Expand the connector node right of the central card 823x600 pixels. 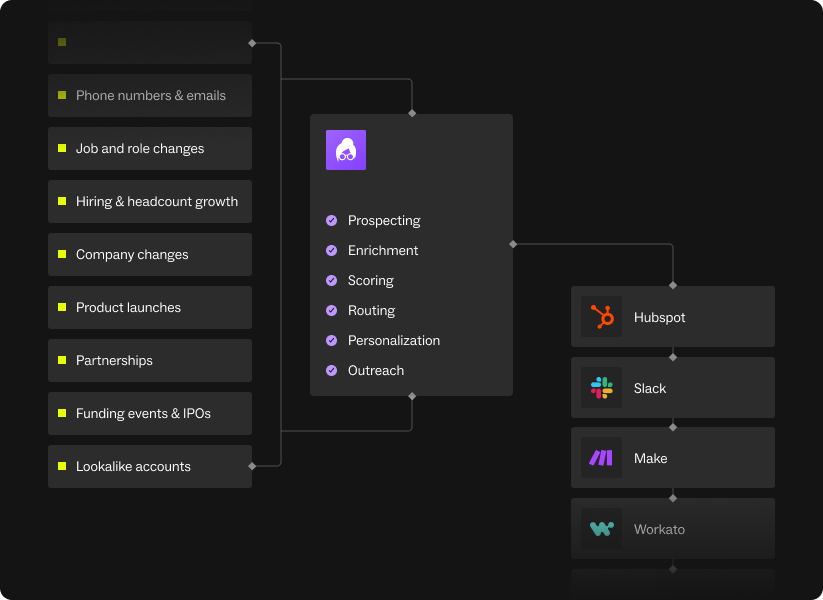click(513, 242)
